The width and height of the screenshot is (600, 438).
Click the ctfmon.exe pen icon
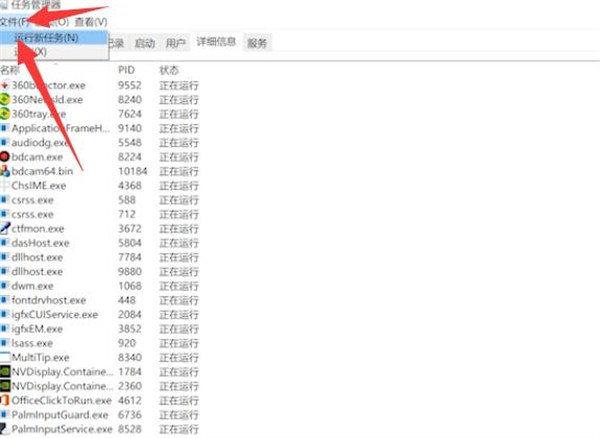(5, 228)
